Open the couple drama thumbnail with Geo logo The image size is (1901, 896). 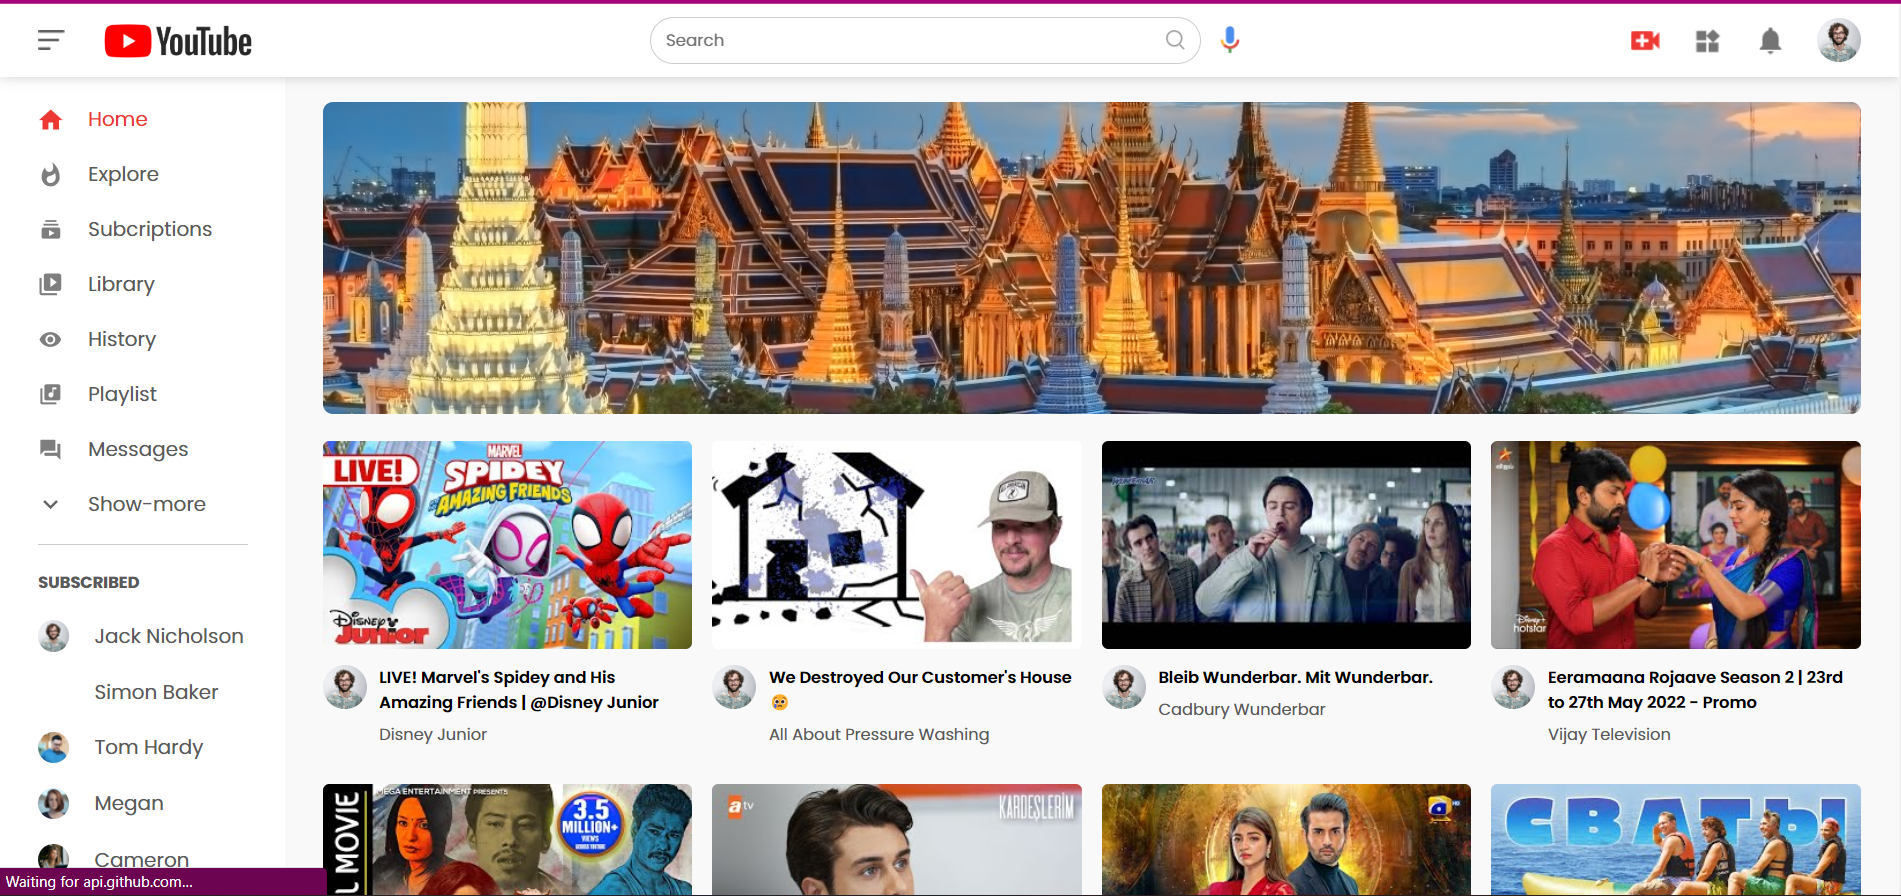(1286, 840)
